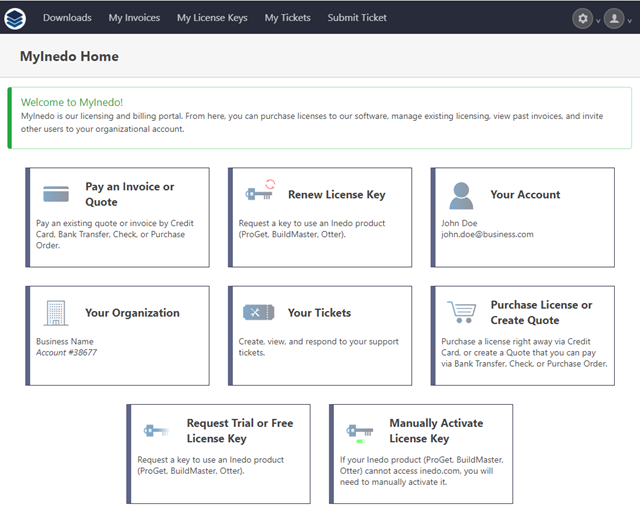Screen dimensions: 640x507
Task: Click the MyInedo Home page title
Action: click(x=69, y=56)
